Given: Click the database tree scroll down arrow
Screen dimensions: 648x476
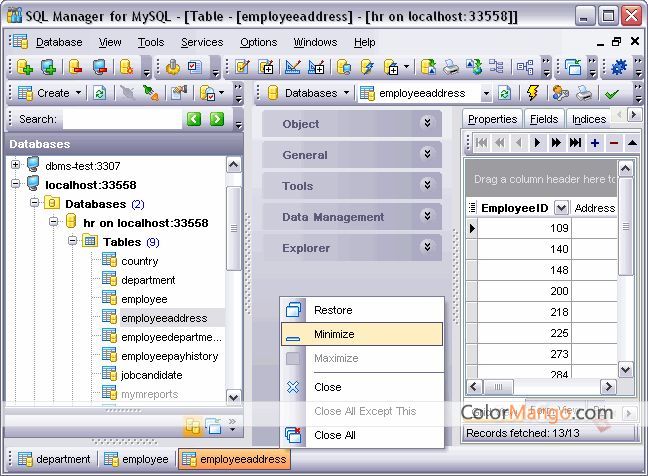Looking at the screenshot, I should point(233,397).
